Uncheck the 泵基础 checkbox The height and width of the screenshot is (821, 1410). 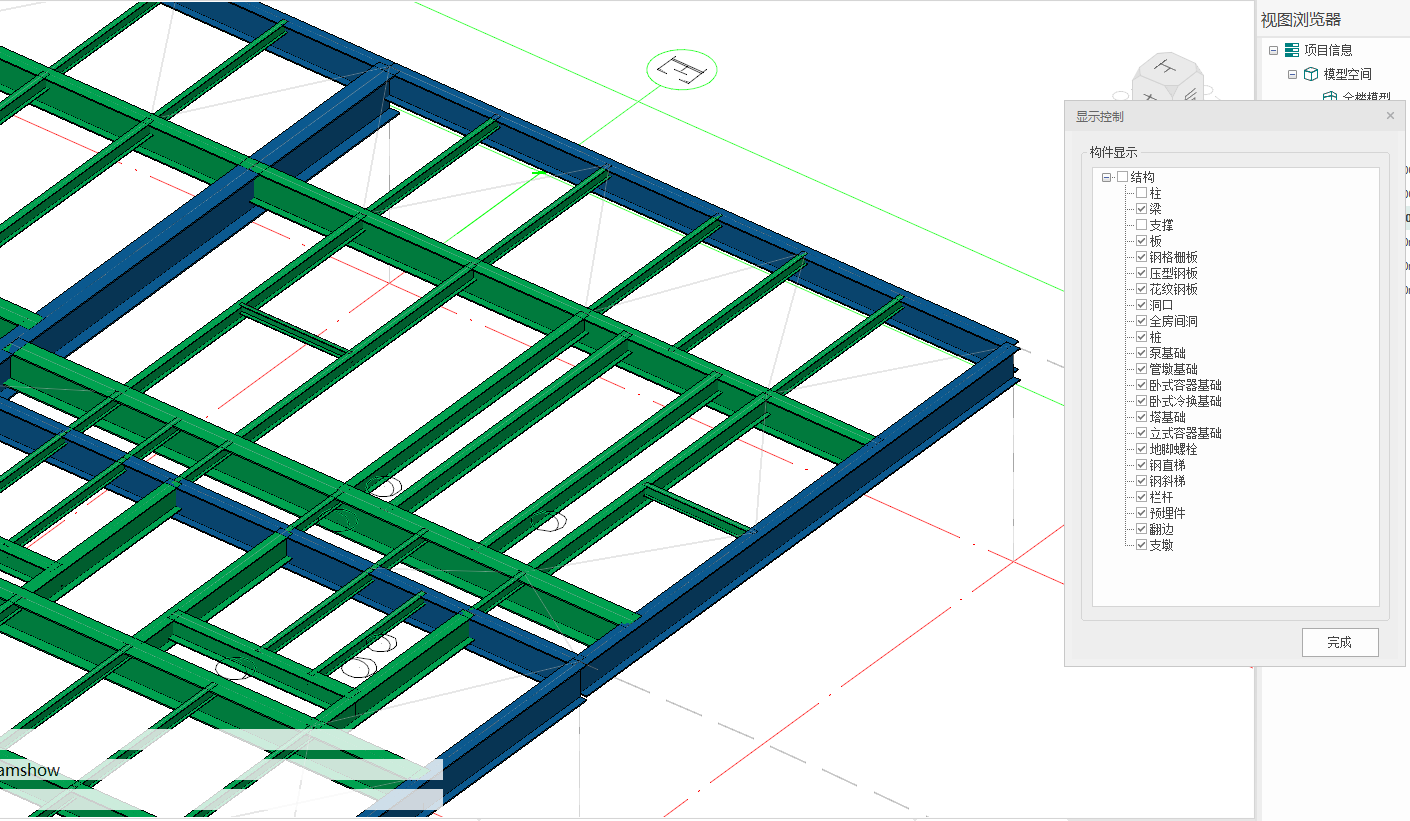pos(1141,353)
